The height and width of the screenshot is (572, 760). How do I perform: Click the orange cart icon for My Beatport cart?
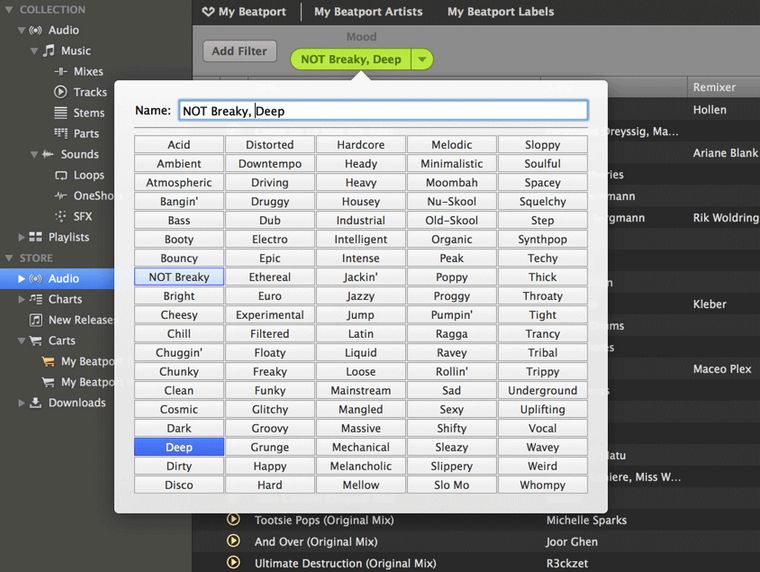pyautogui.click(x=48, y=362)
